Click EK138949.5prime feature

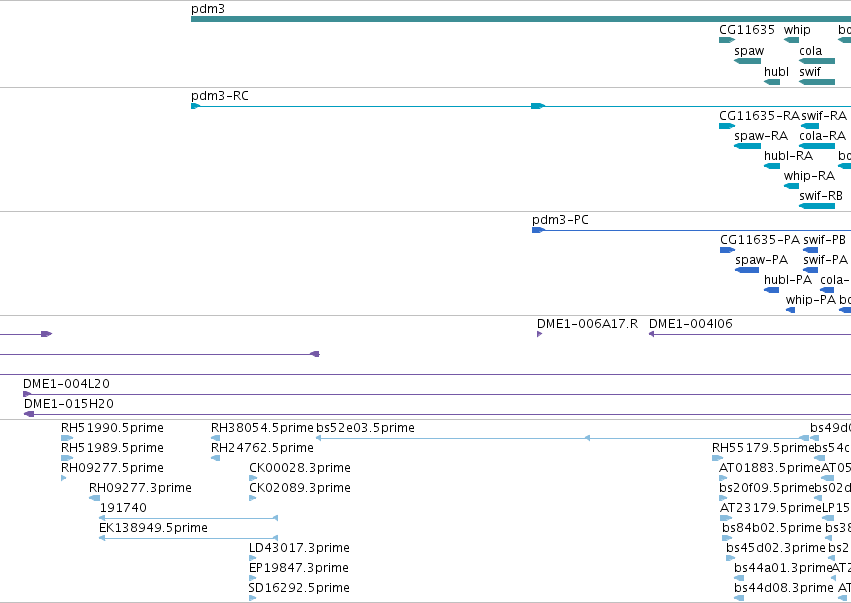(x=188, y=538)
